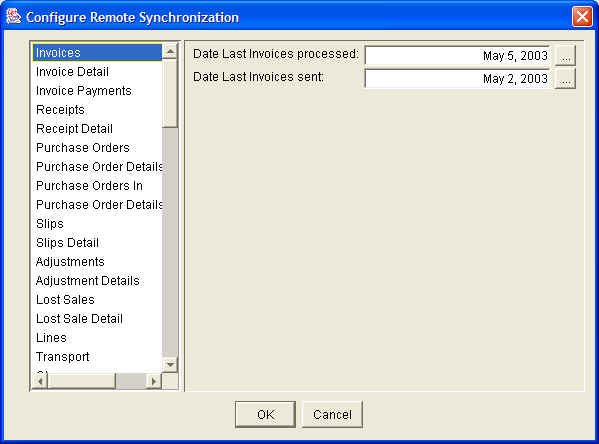The height and width of the screenshot is (444, 599).
Task: Click horizontal scrollbar left arrow
Action: [40, 381]
